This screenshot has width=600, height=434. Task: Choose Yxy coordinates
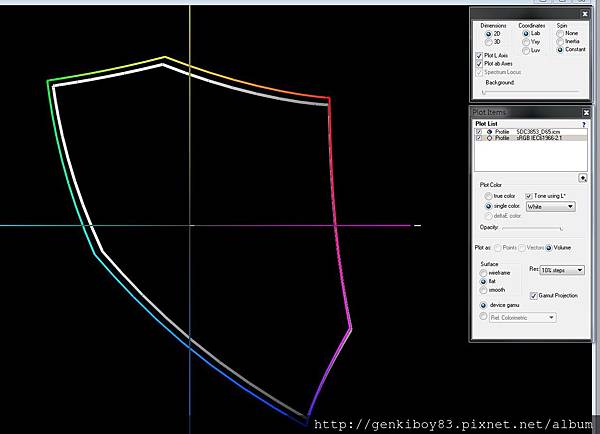click(x=526, y=42)
